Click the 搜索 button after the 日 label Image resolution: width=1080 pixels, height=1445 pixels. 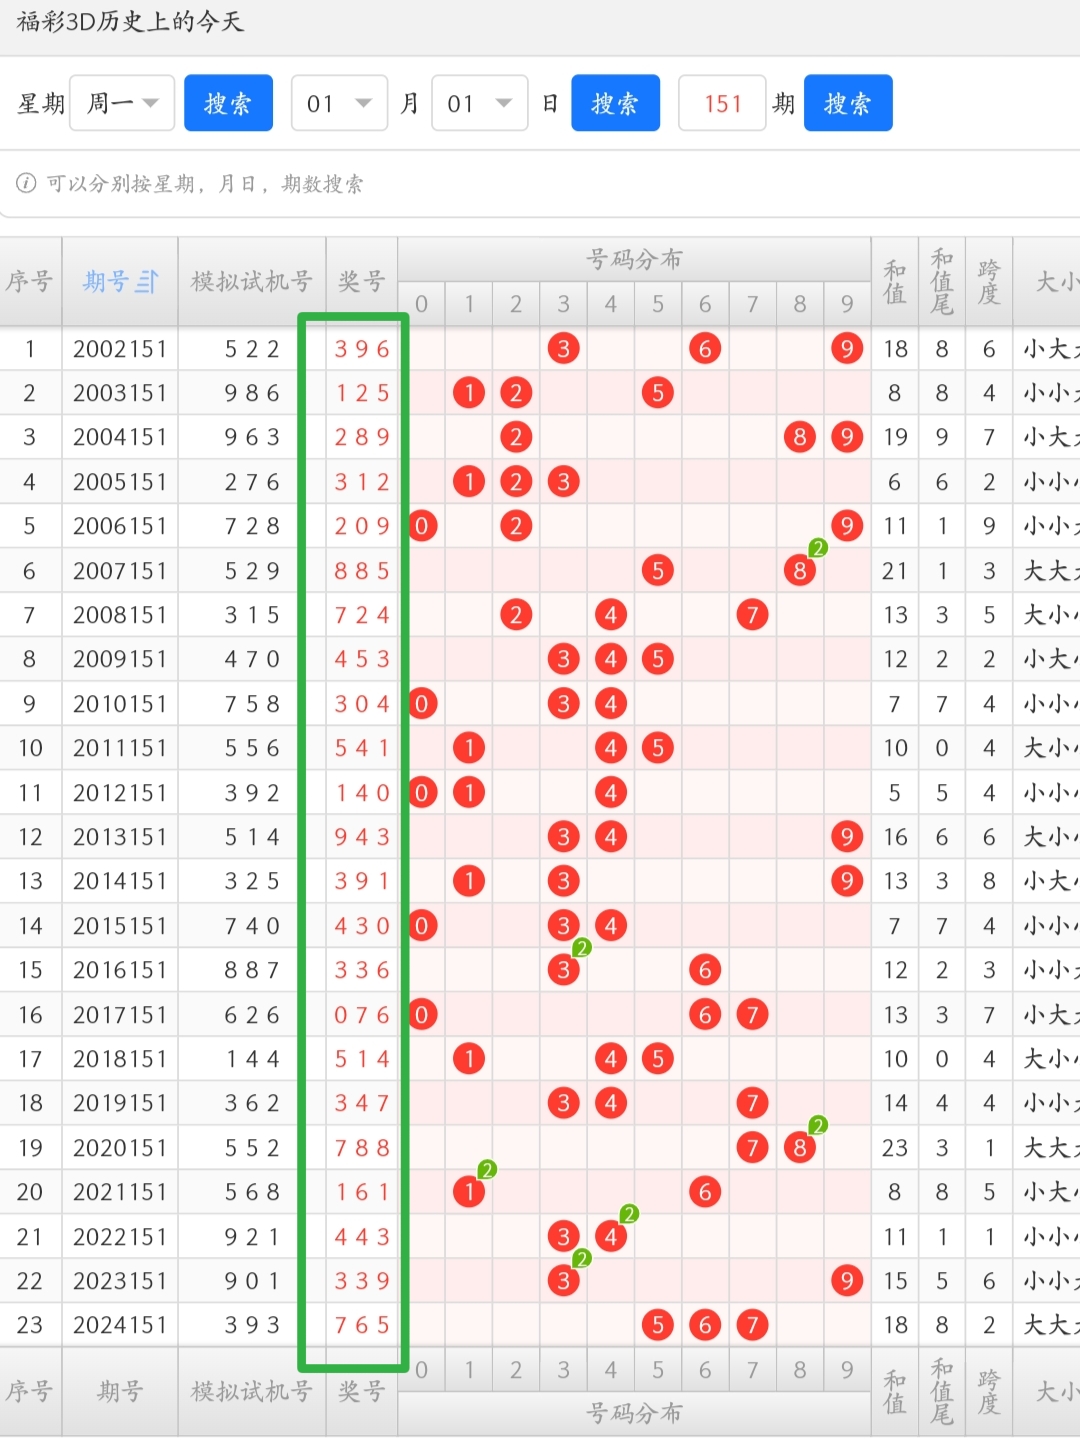615,103
